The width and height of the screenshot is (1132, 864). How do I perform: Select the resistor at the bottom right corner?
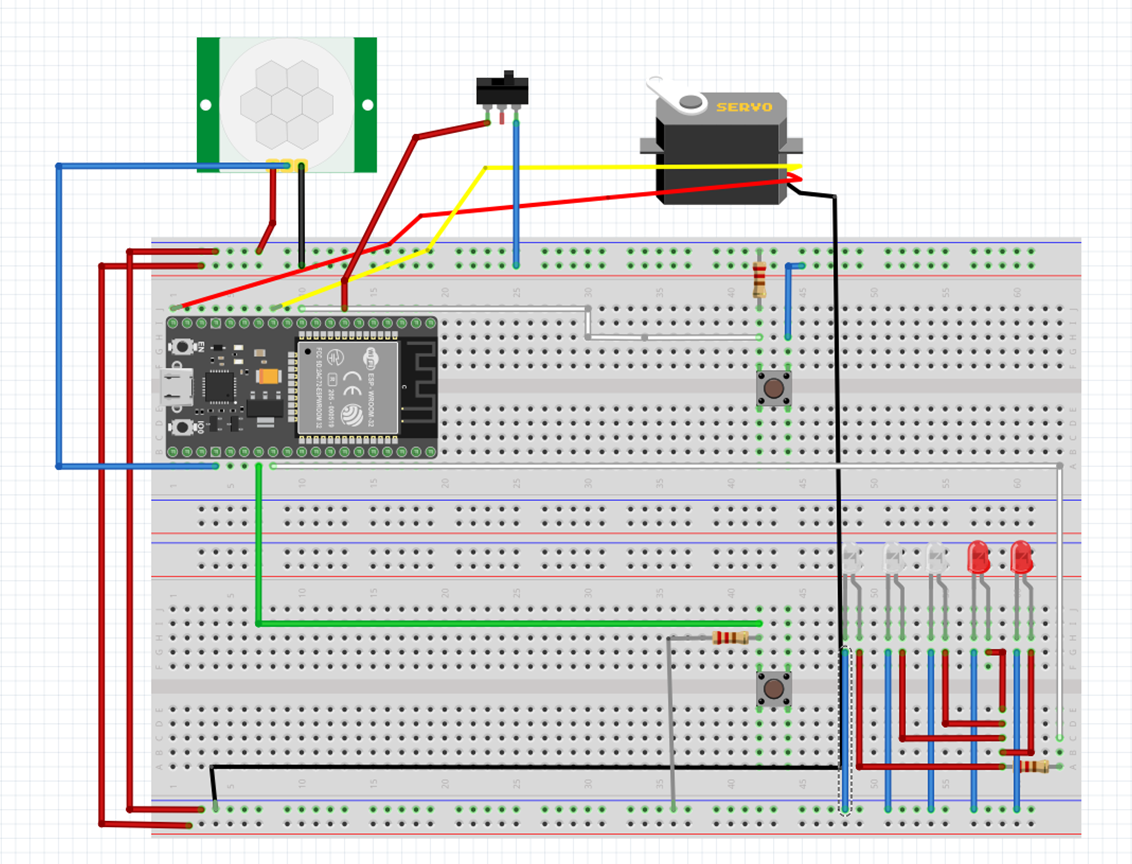click(1032, 767)
